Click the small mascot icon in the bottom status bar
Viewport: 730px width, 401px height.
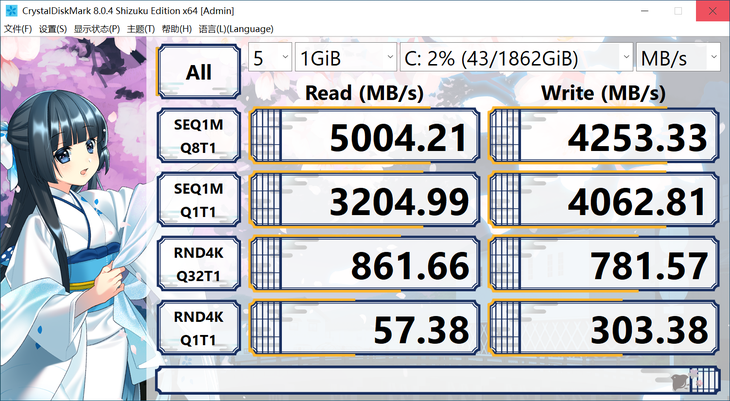680,381
